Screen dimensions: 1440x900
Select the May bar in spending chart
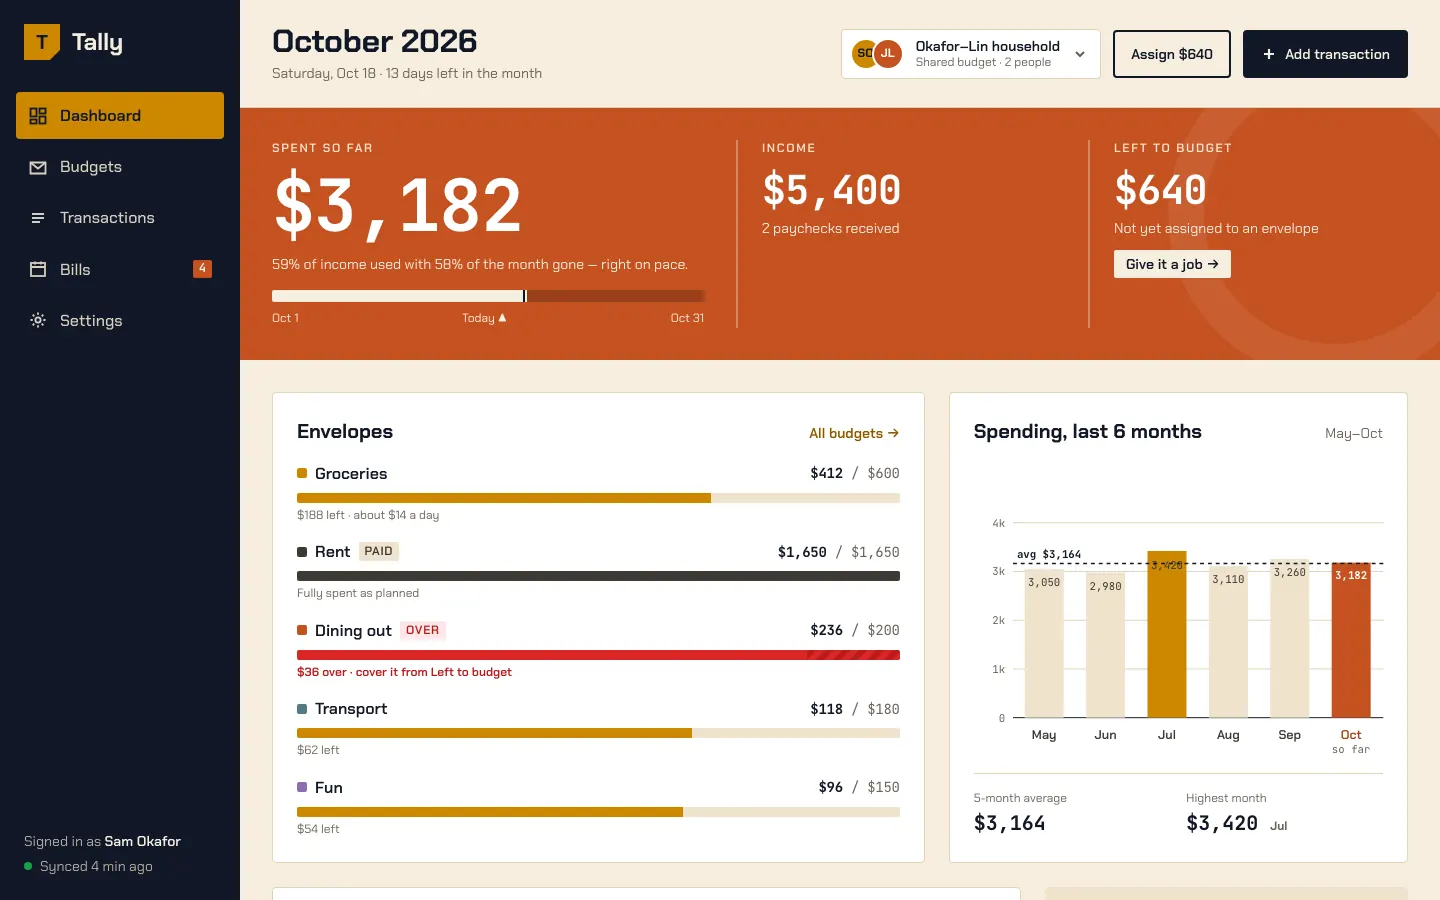pyautogui.click(x=1044, y=643)
